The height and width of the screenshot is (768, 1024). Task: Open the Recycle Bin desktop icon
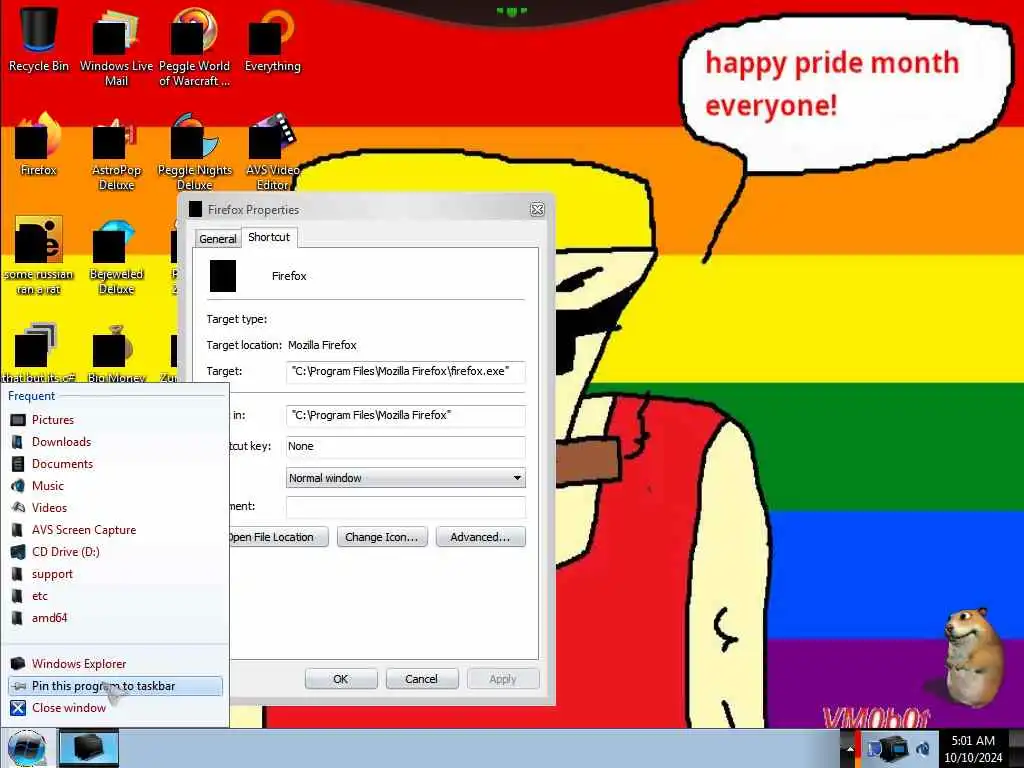tap(39, 39)
